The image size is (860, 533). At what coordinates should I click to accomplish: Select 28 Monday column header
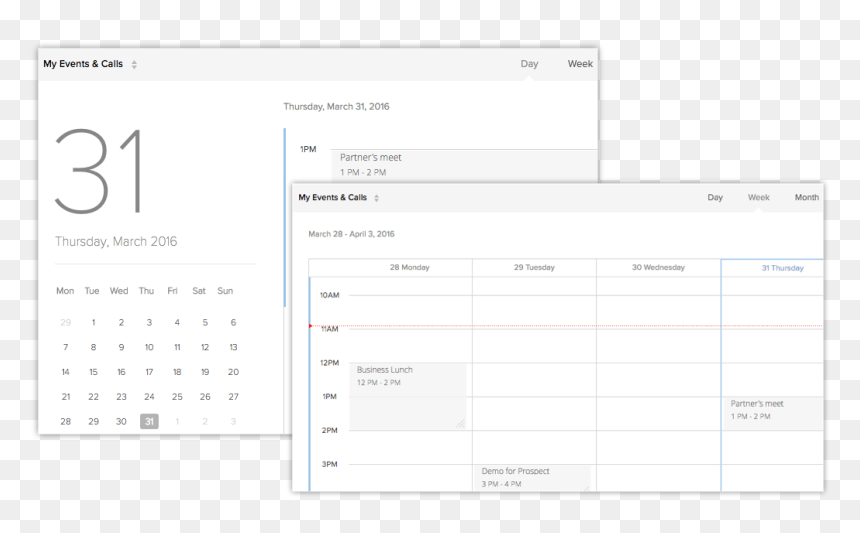click(409, 268)
